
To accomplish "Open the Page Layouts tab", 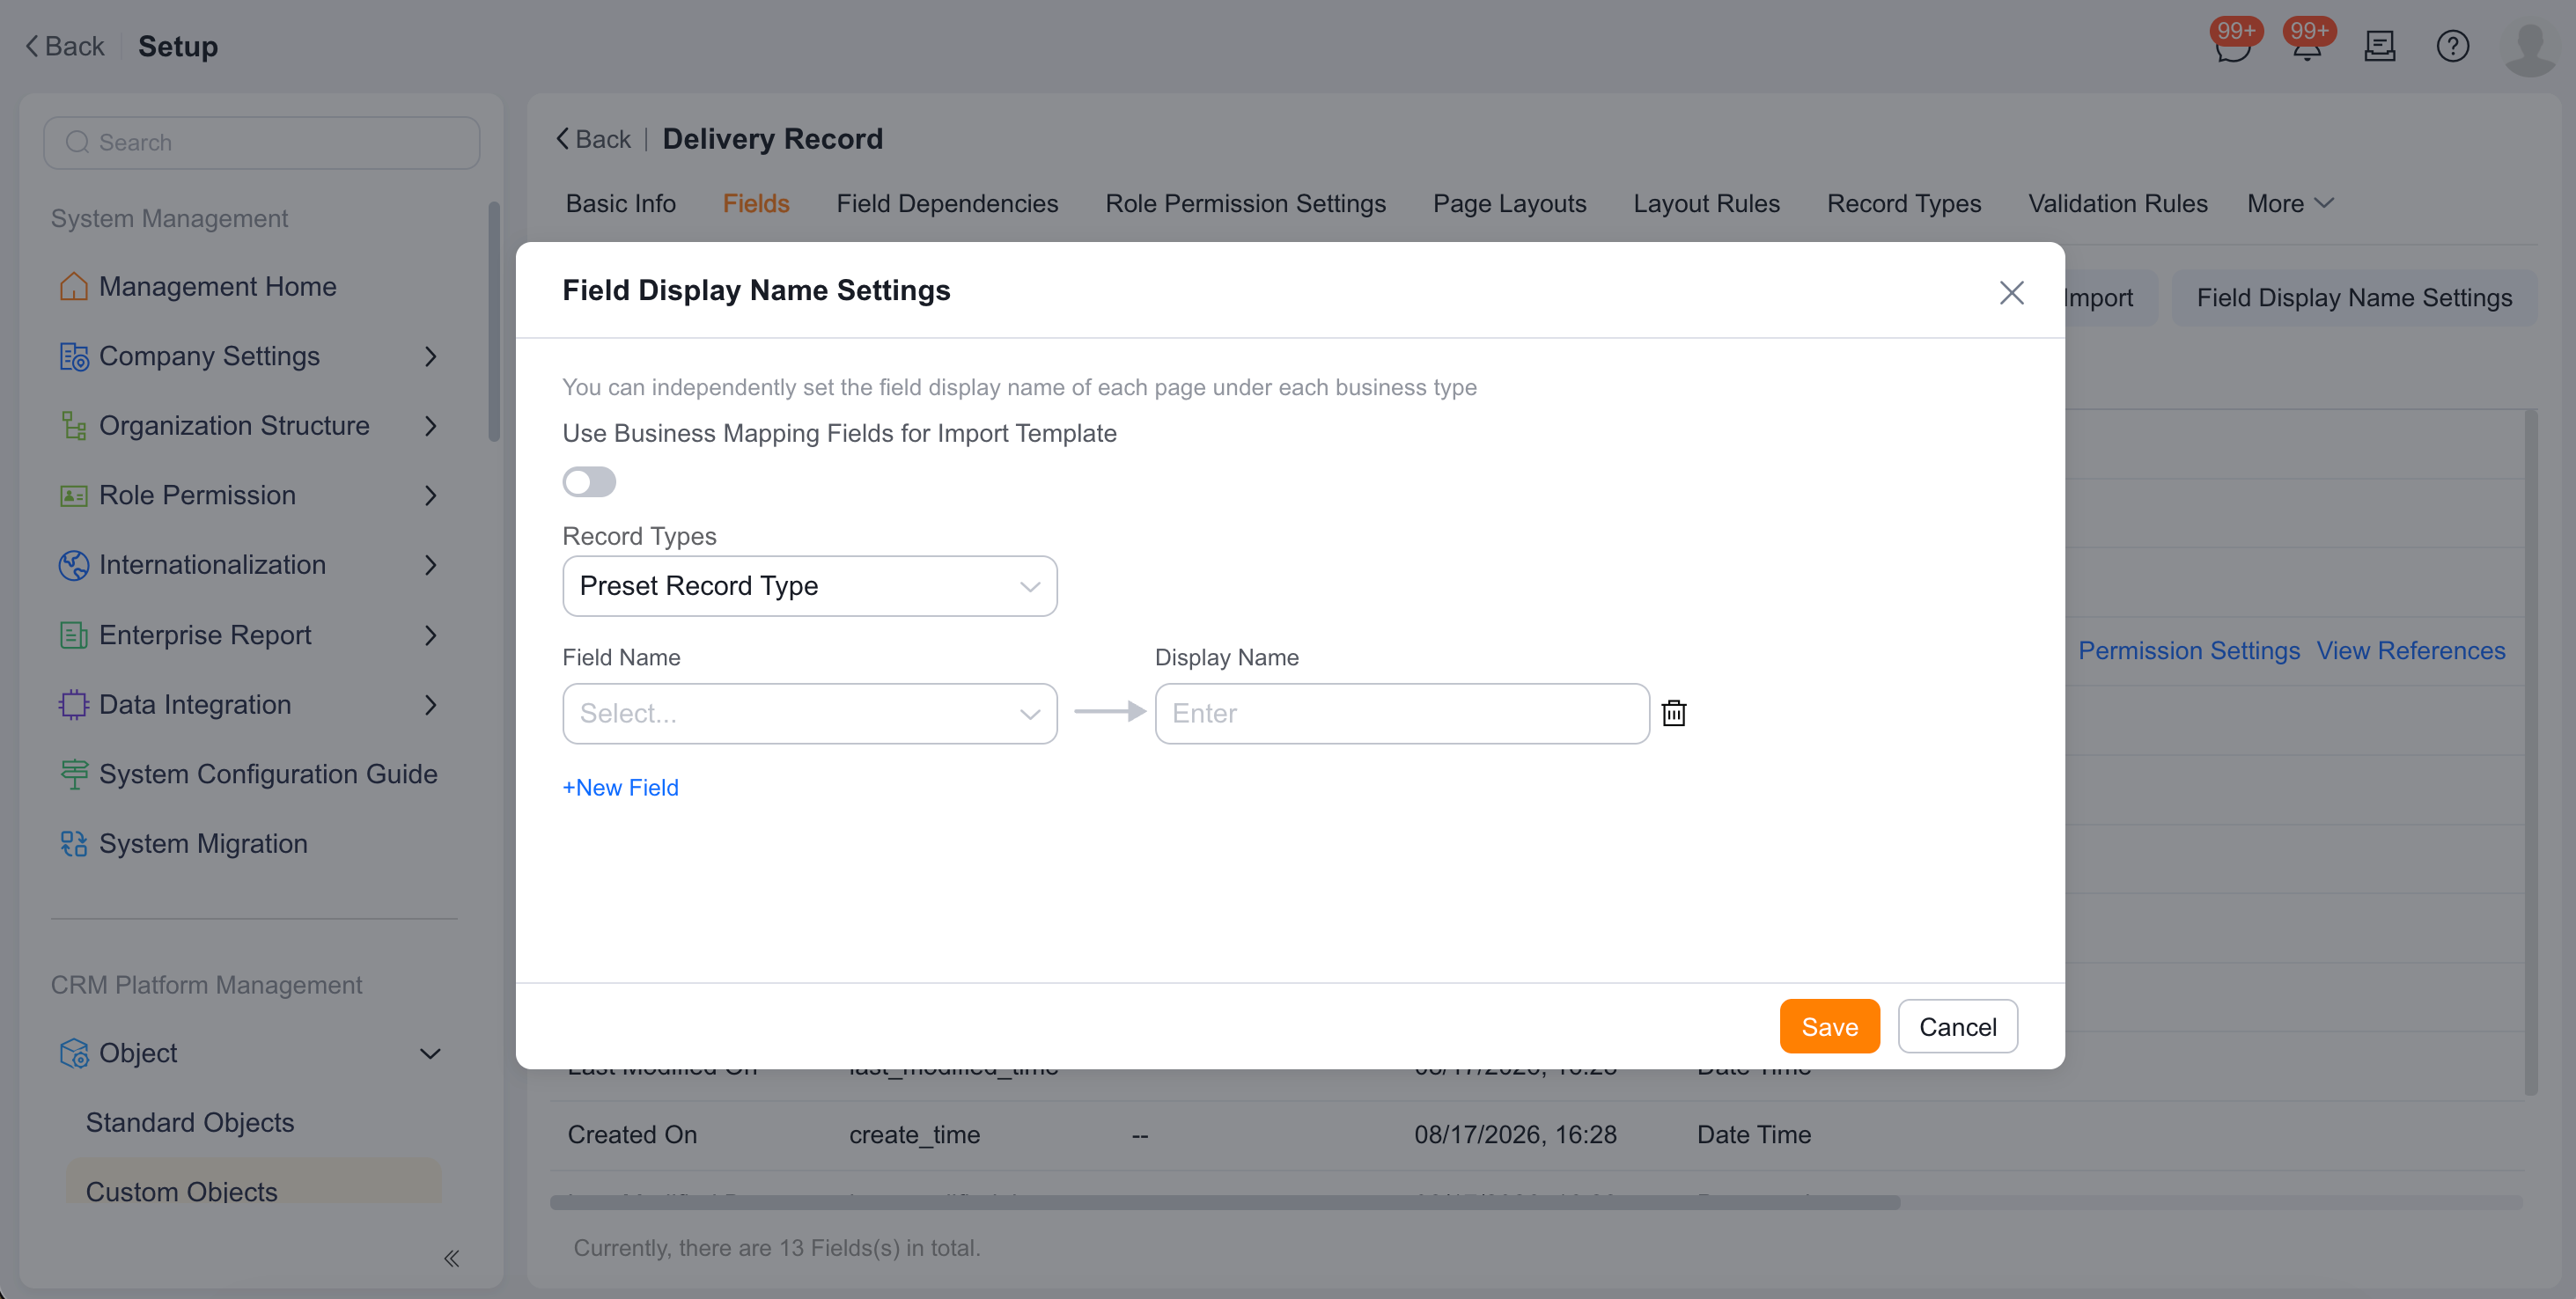I will coord(1509,203).
